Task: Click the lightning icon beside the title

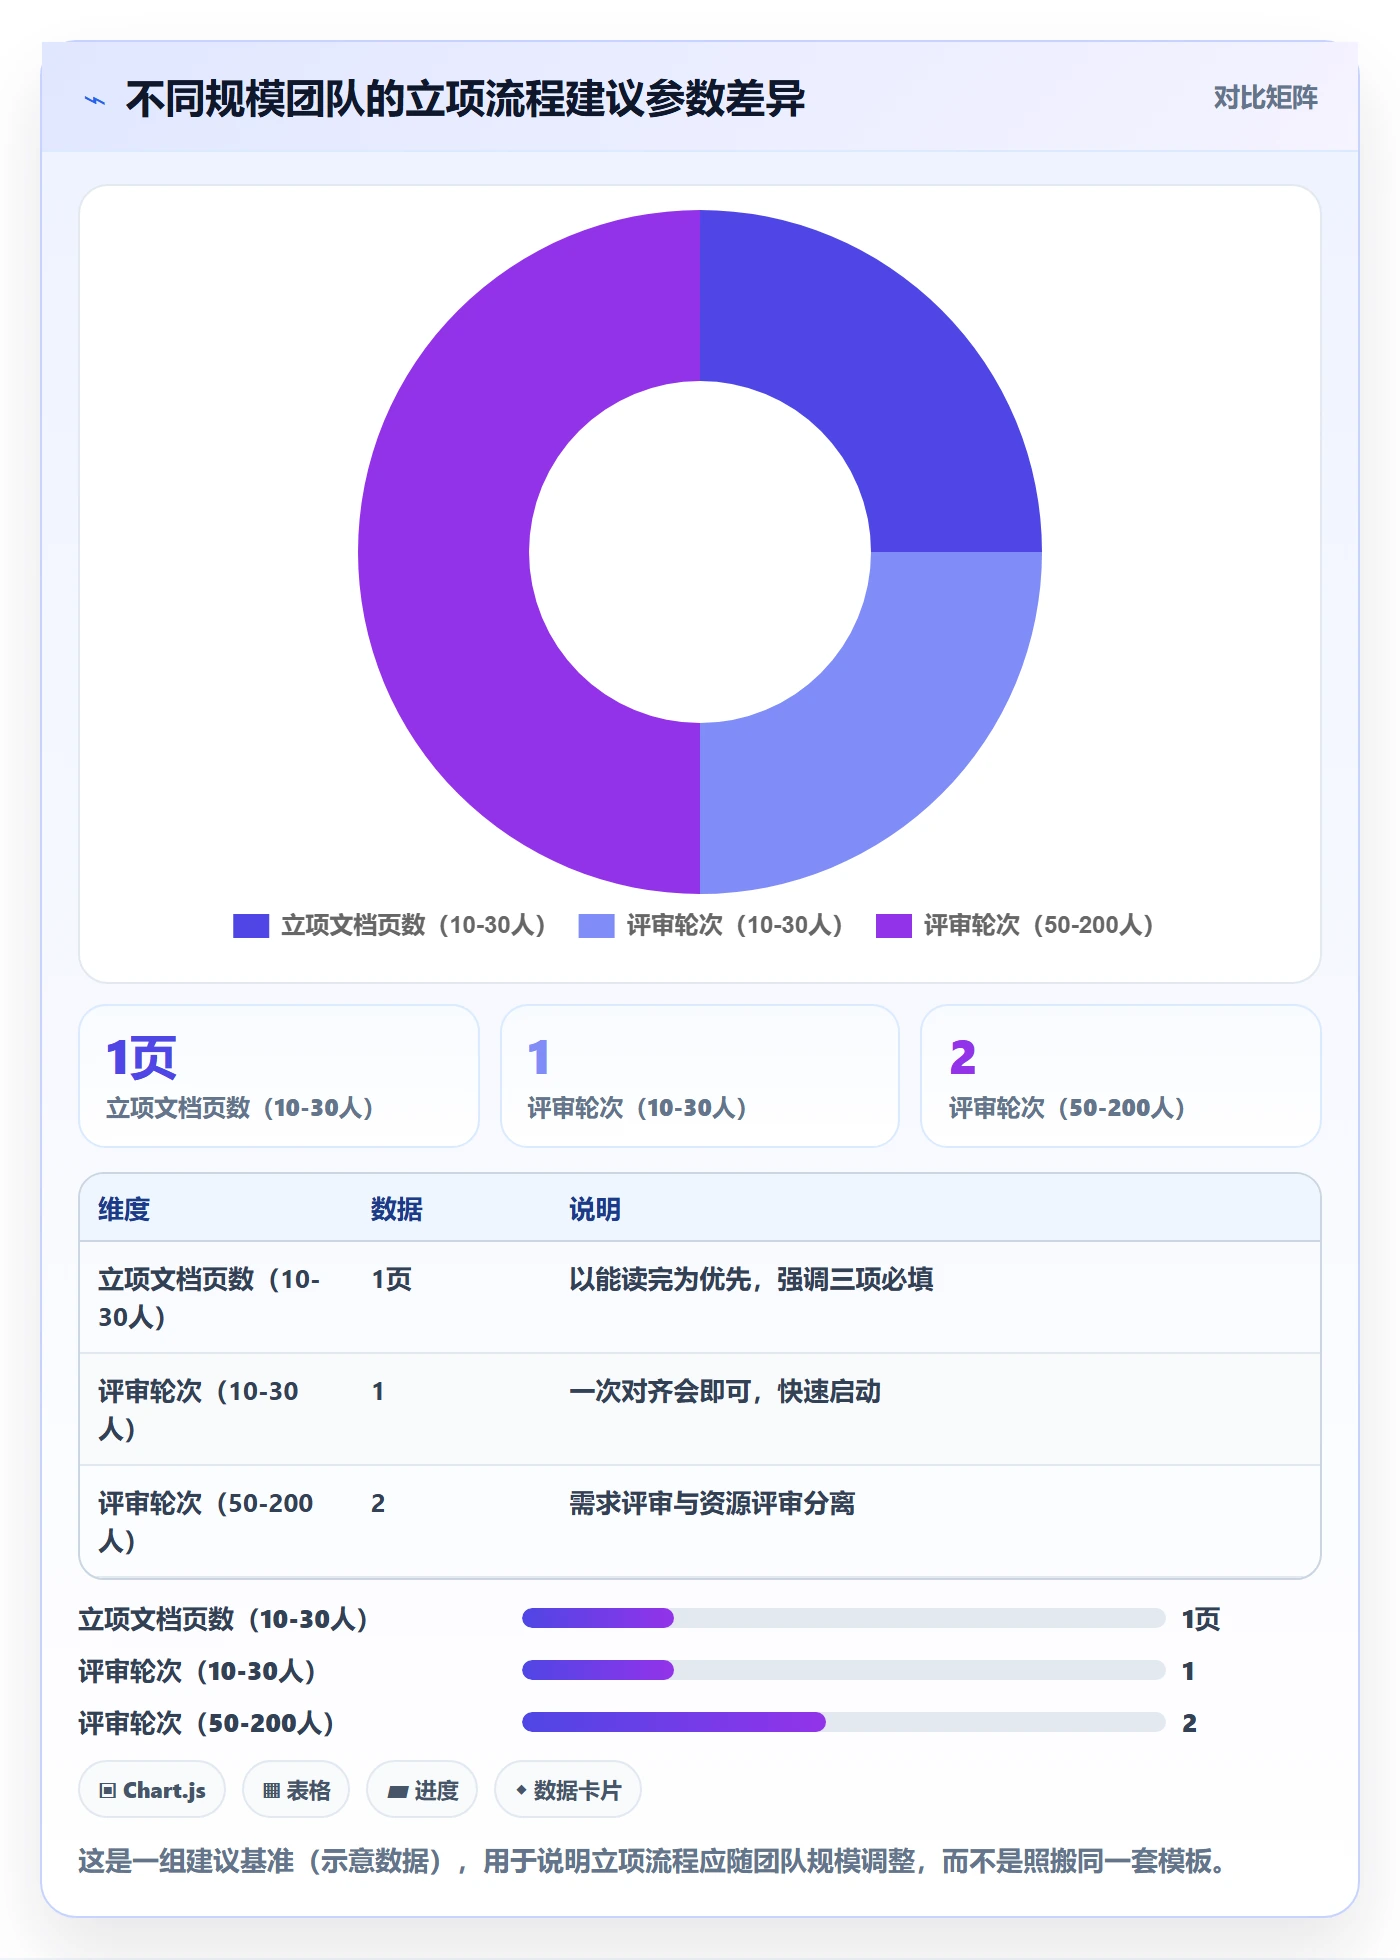Action: click(x=95, y=100)
